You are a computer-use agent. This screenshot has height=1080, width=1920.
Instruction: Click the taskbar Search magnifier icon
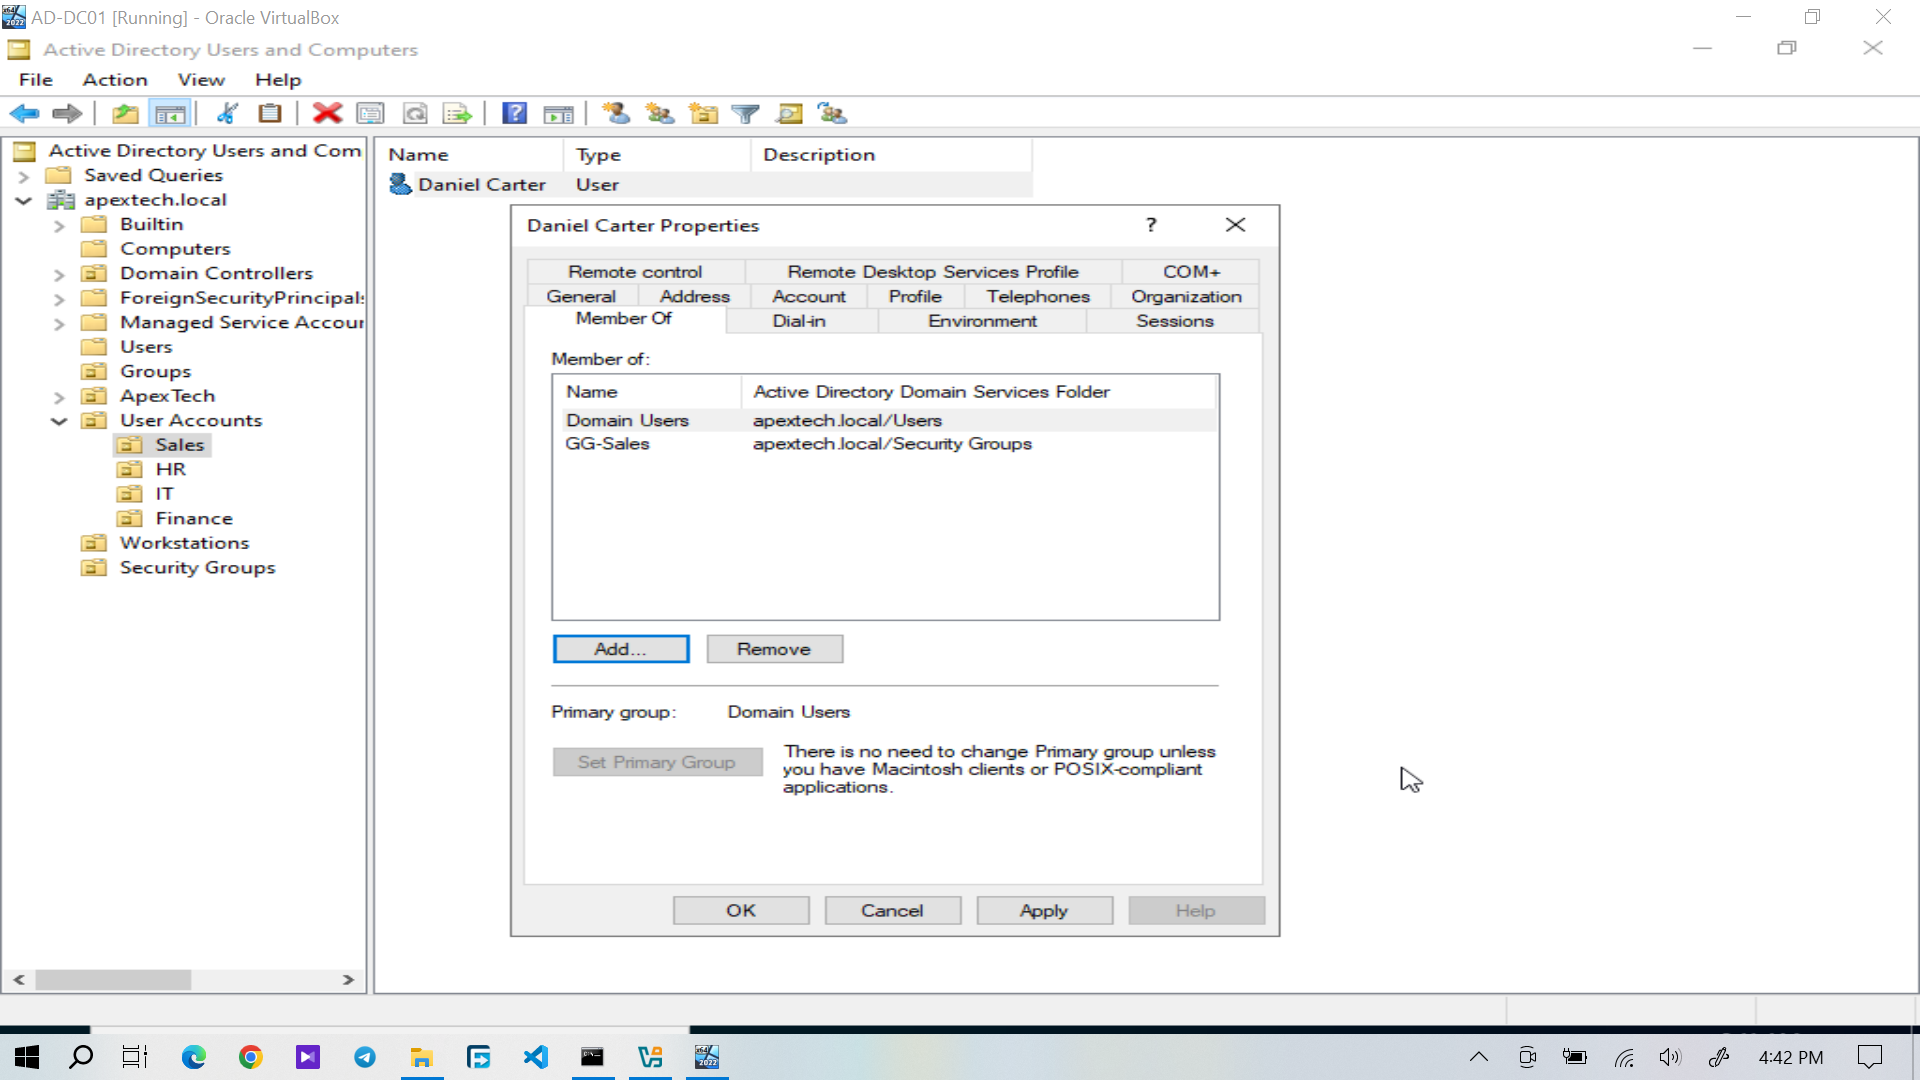pyautogui.click(x=81, y=1057)
